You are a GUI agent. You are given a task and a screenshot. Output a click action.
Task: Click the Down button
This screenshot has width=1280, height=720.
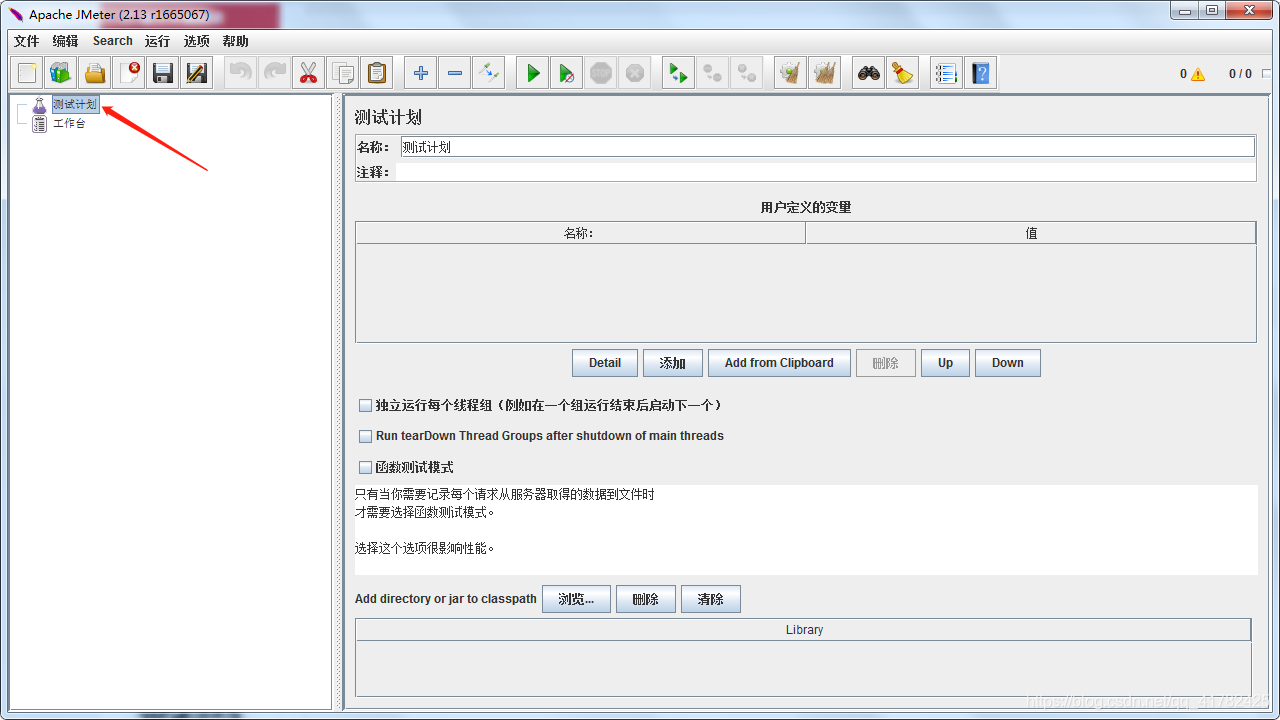1008,363
